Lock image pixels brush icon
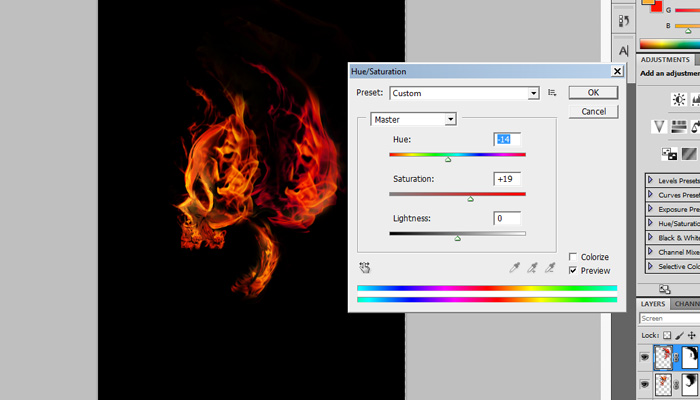Viewport: 700px width, 400px height. click(679, 335)
